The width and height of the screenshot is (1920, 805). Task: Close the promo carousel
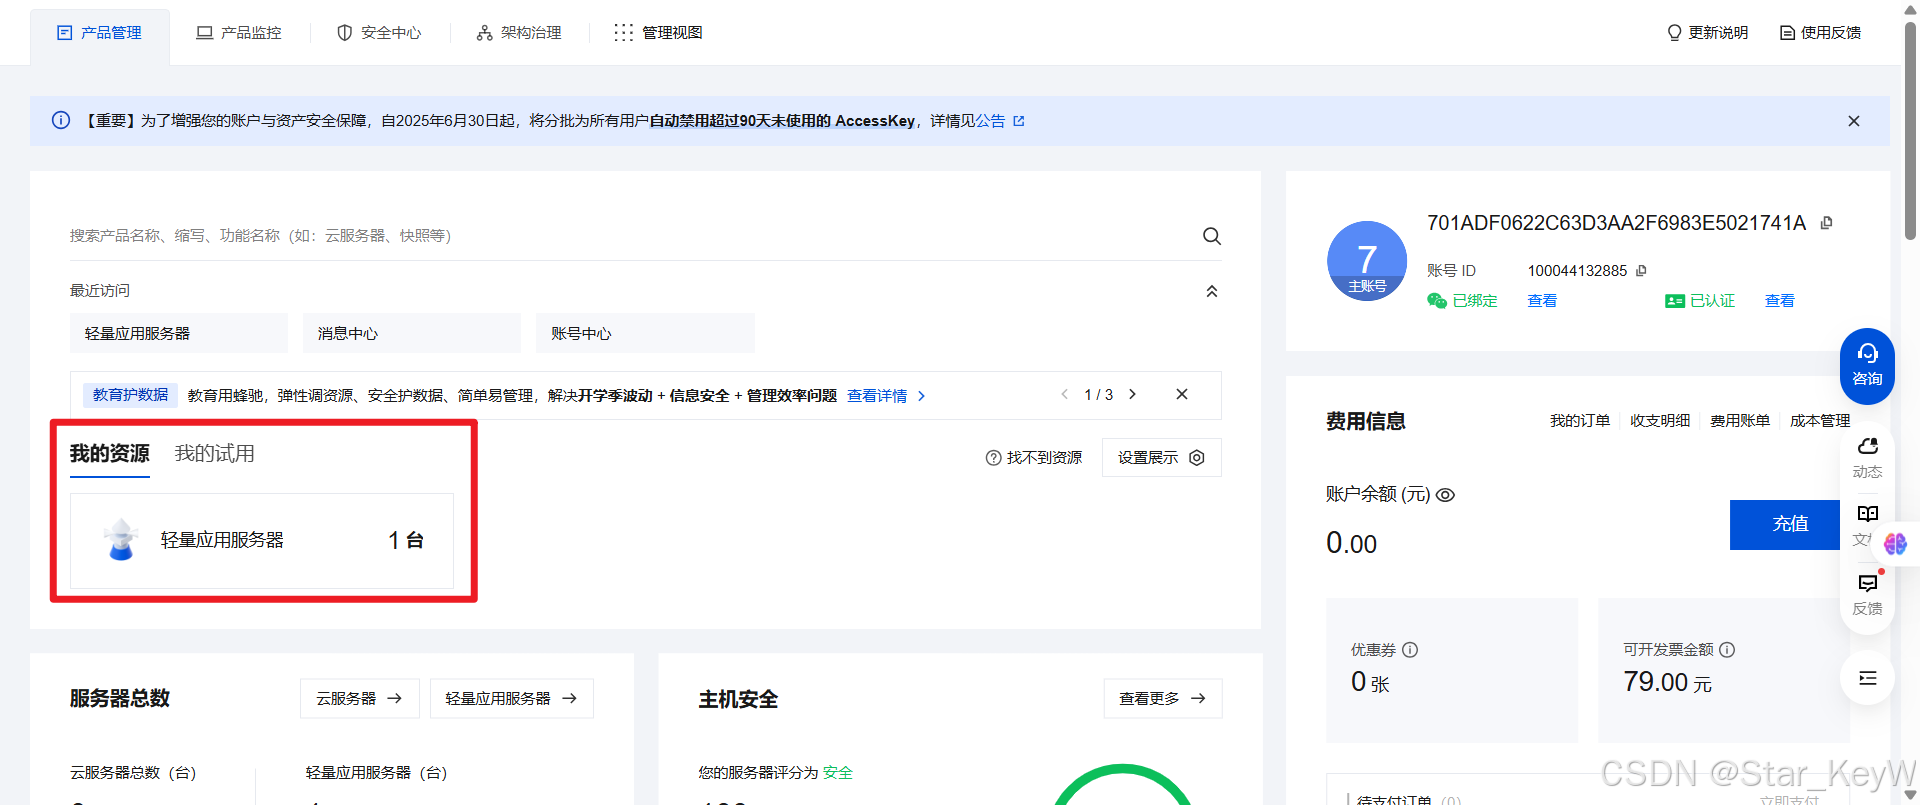1182,395
